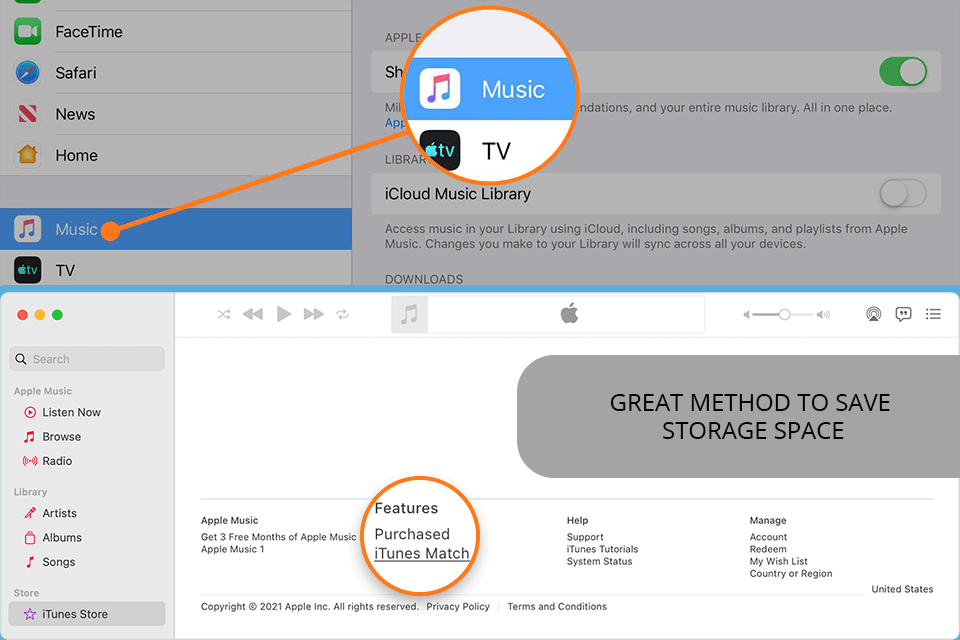Click the Copyright 2021 Apple Inc. text

310,606
